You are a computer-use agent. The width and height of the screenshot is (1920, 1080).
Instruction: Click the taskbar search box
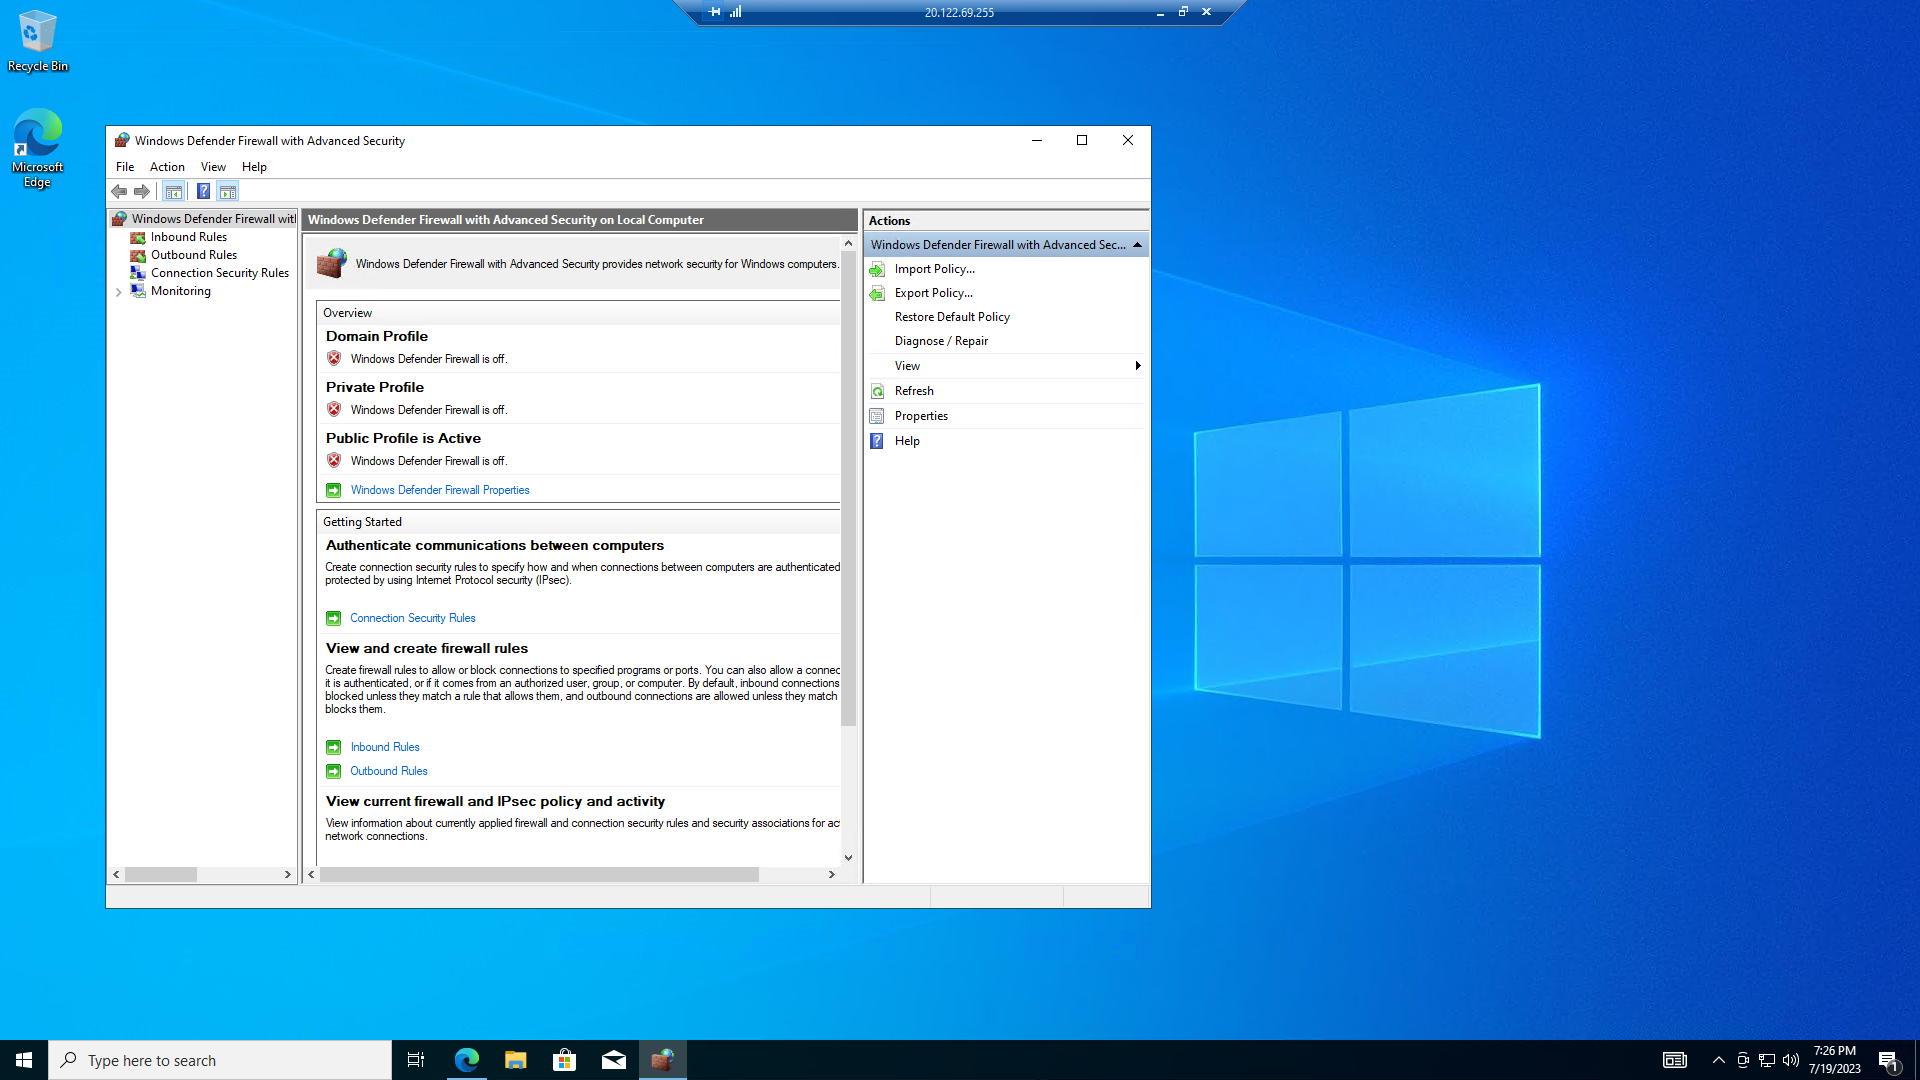[220, 1060]
